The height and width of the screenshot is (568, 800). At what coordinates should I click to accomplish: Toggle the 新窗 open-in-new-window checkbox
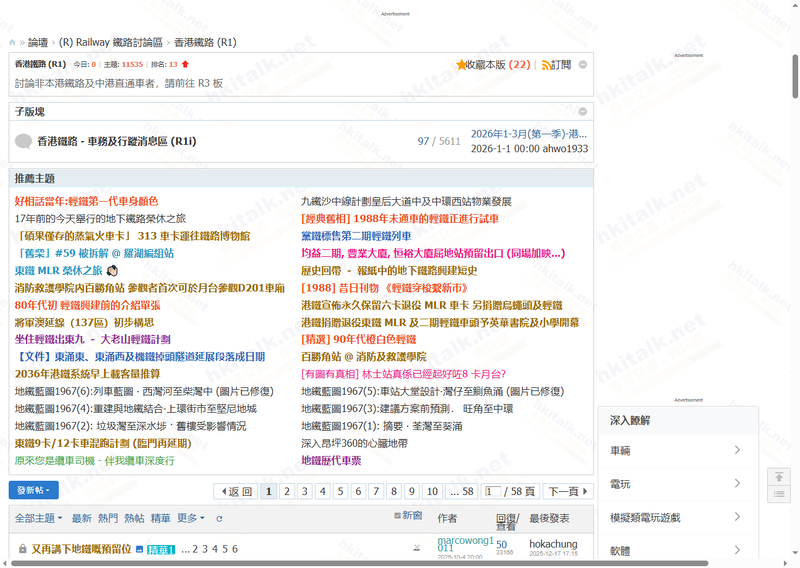(x=397, y=515)
